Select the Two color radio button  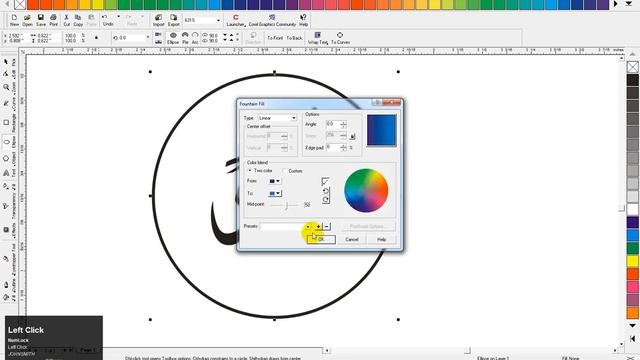coord(250,171)
